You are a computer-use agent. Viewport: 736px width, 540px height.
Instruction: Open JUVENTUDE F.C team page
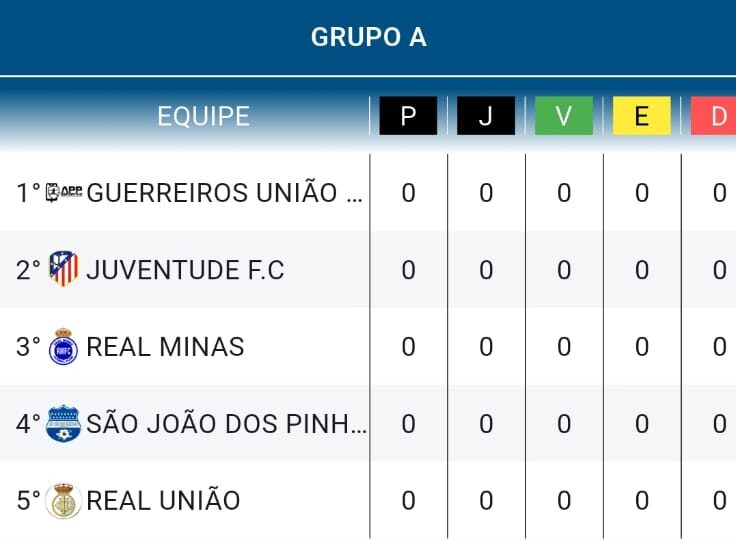tap(185, 270)
